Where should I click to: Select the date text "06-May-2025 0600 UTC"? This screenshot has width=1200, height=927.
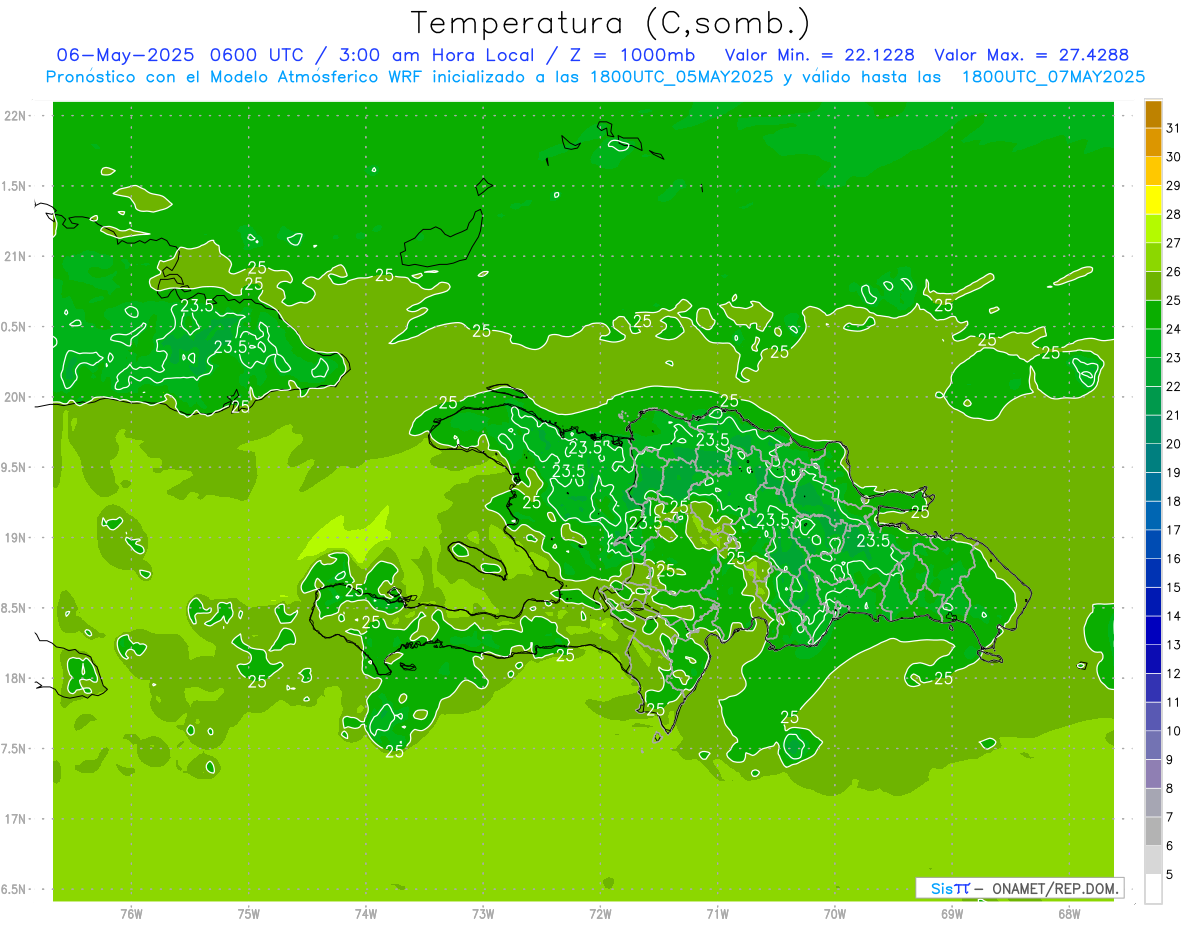(x=181, y=55)
